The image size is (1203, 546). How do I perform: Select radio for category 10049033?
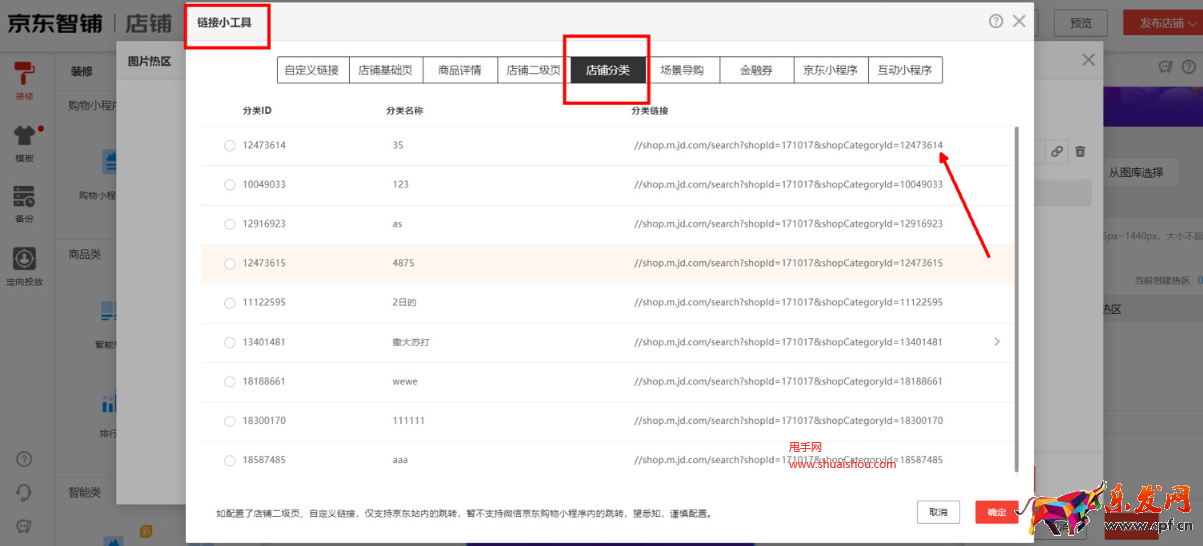pos(229,185)
